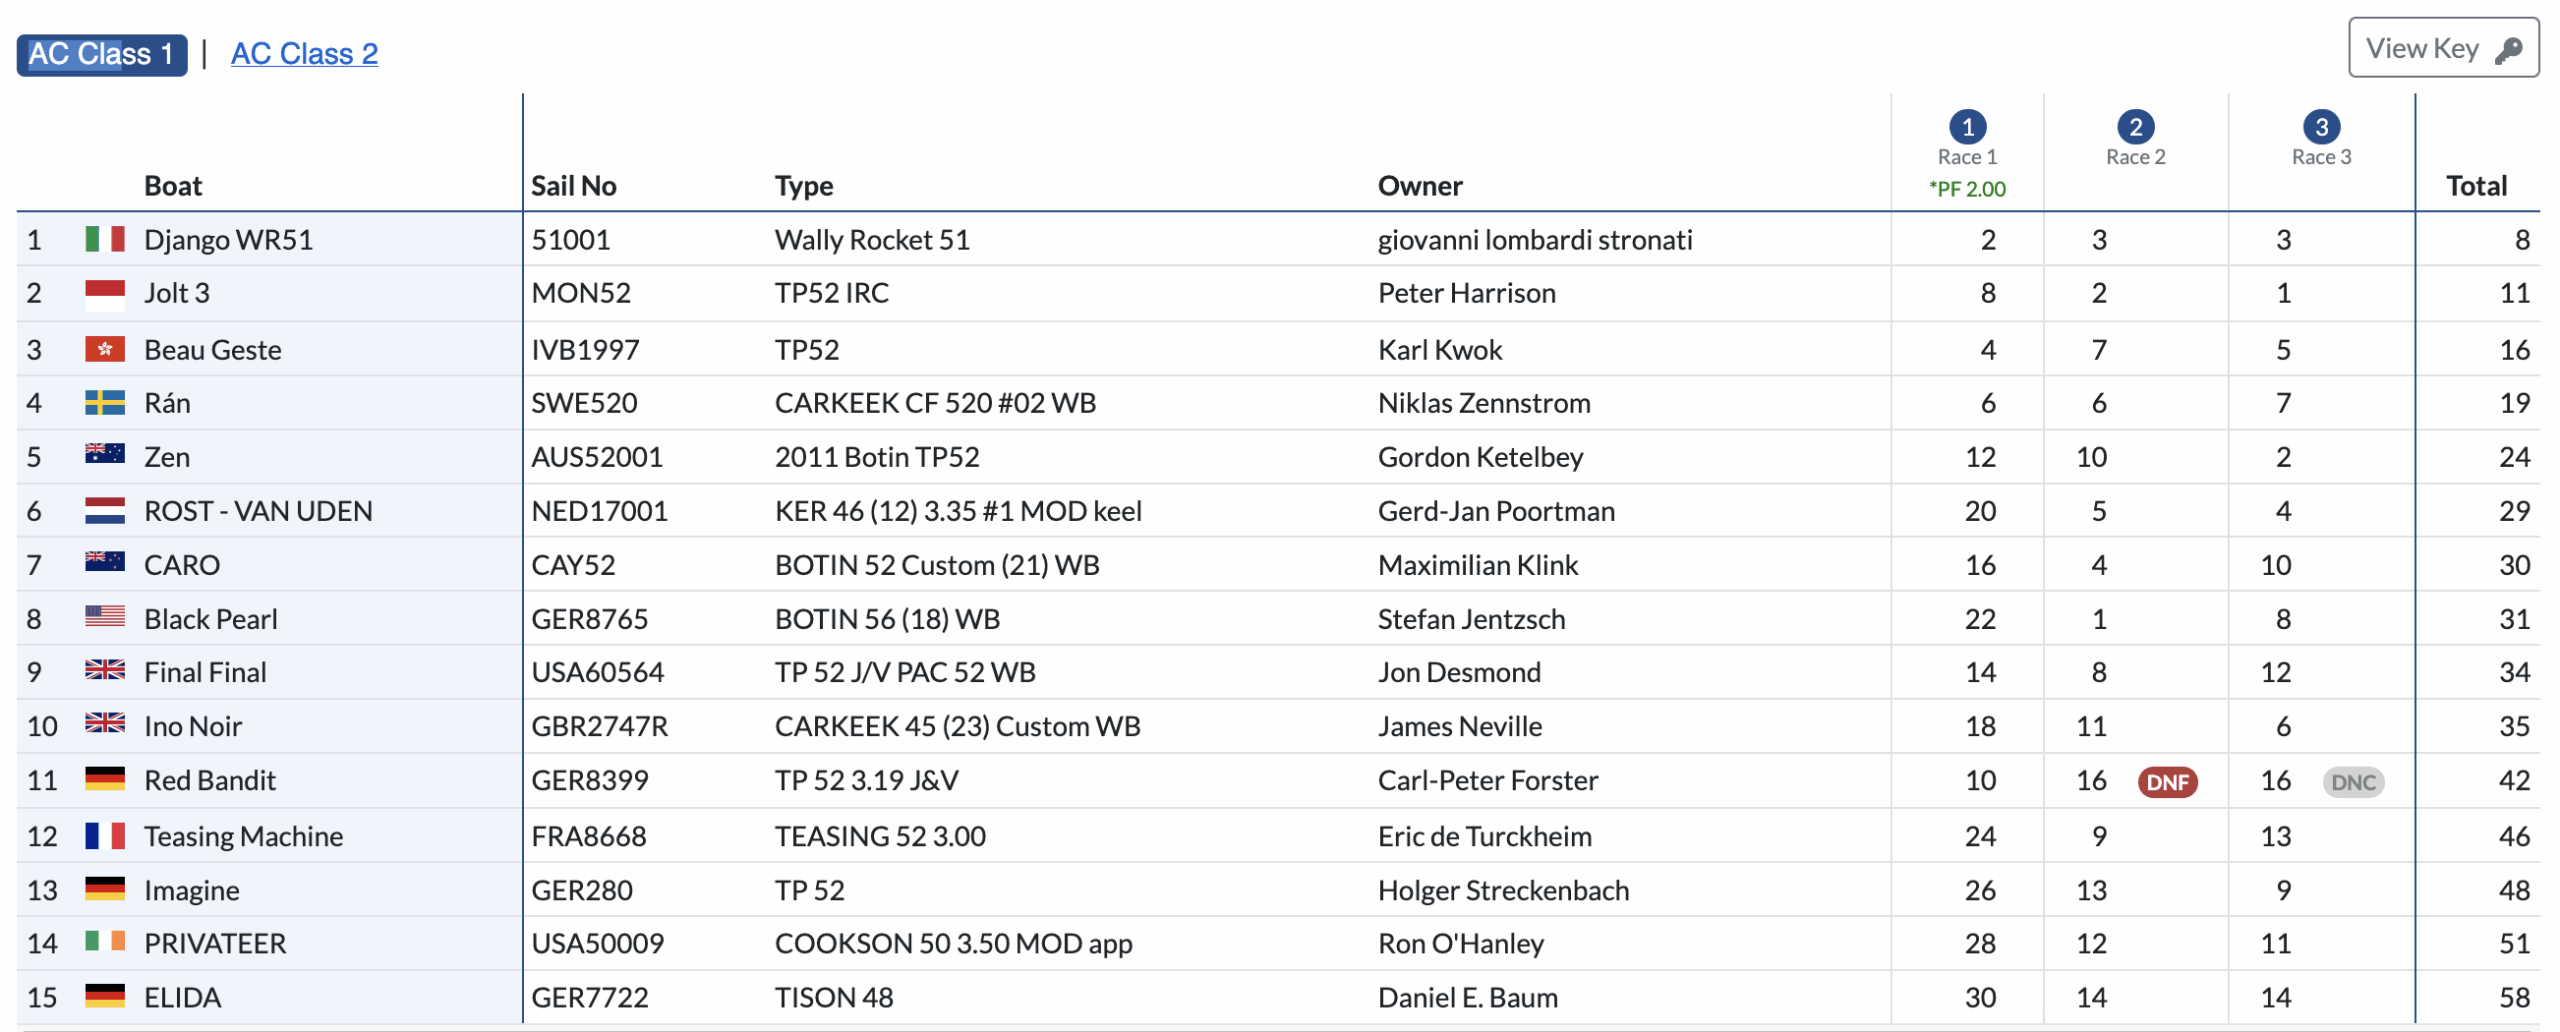This screenshot has height=1032, width=2560.
Task: Click the Owner column header
Action: (1420, 186)
